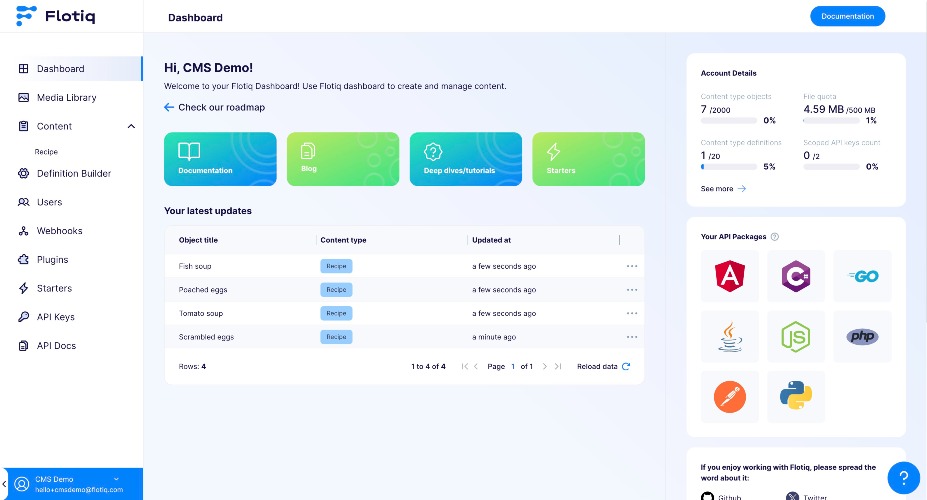Open more options for the Scrambled eggs row
Image resolution: width=927 pixels, height=500 pixels.
click(x=632, y=337)
